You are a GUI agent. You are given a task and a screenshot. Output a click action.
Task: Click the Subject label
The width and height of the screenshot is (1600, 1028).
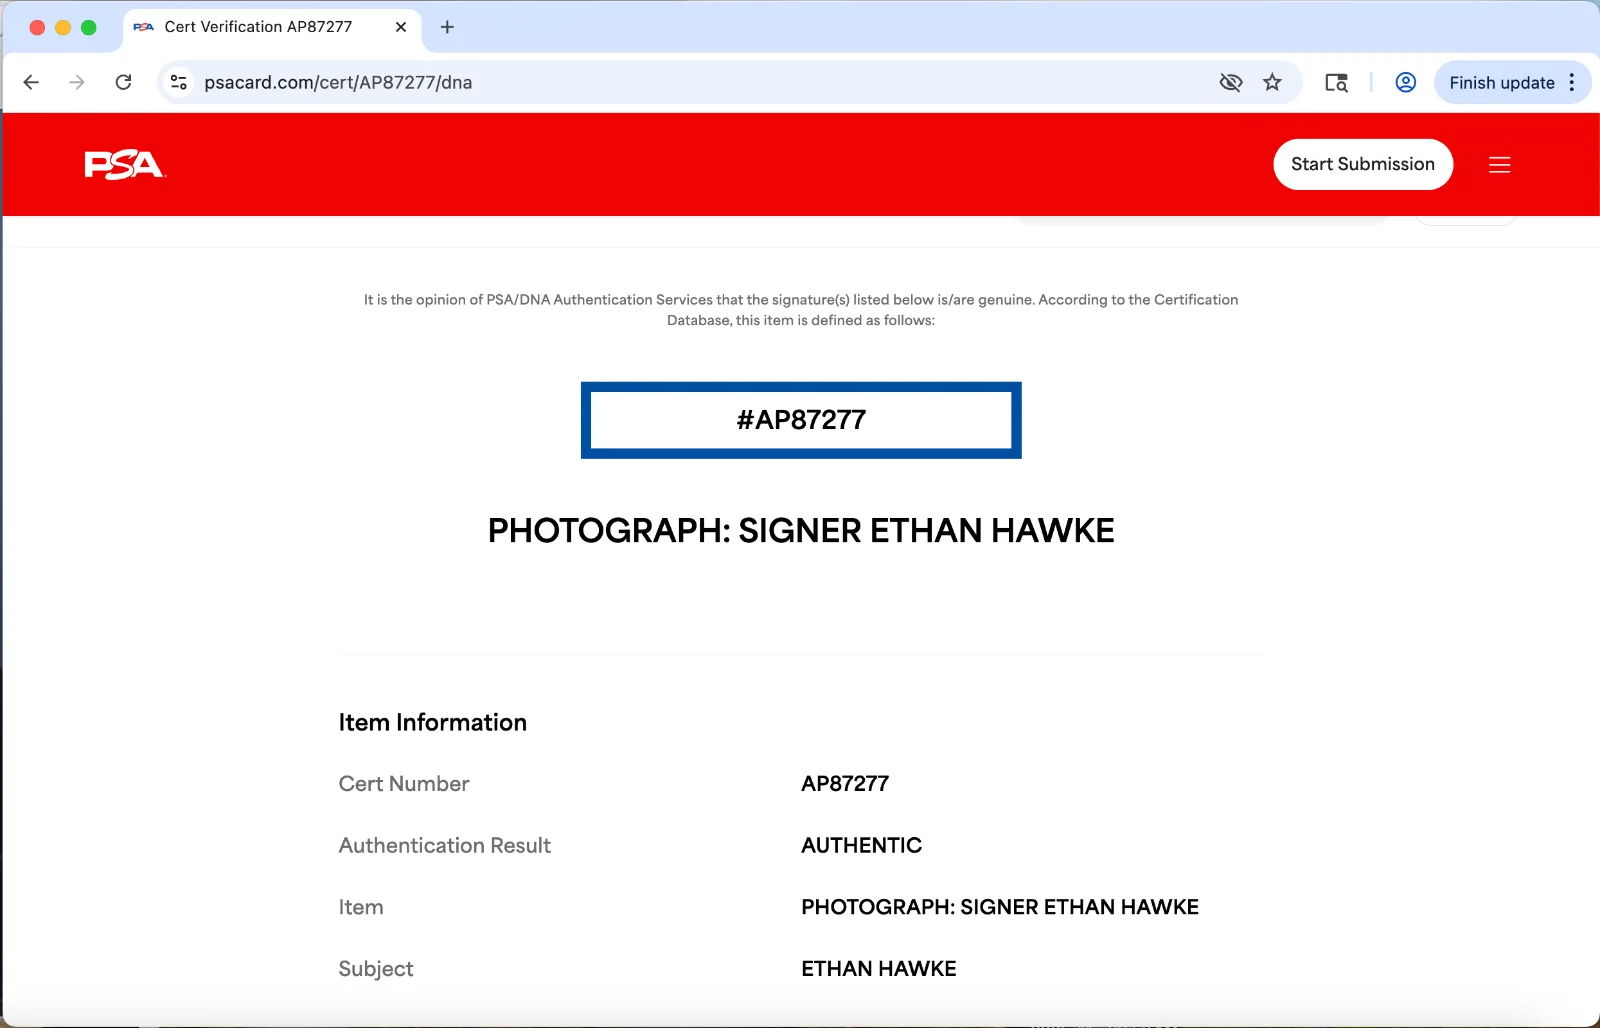376,969
